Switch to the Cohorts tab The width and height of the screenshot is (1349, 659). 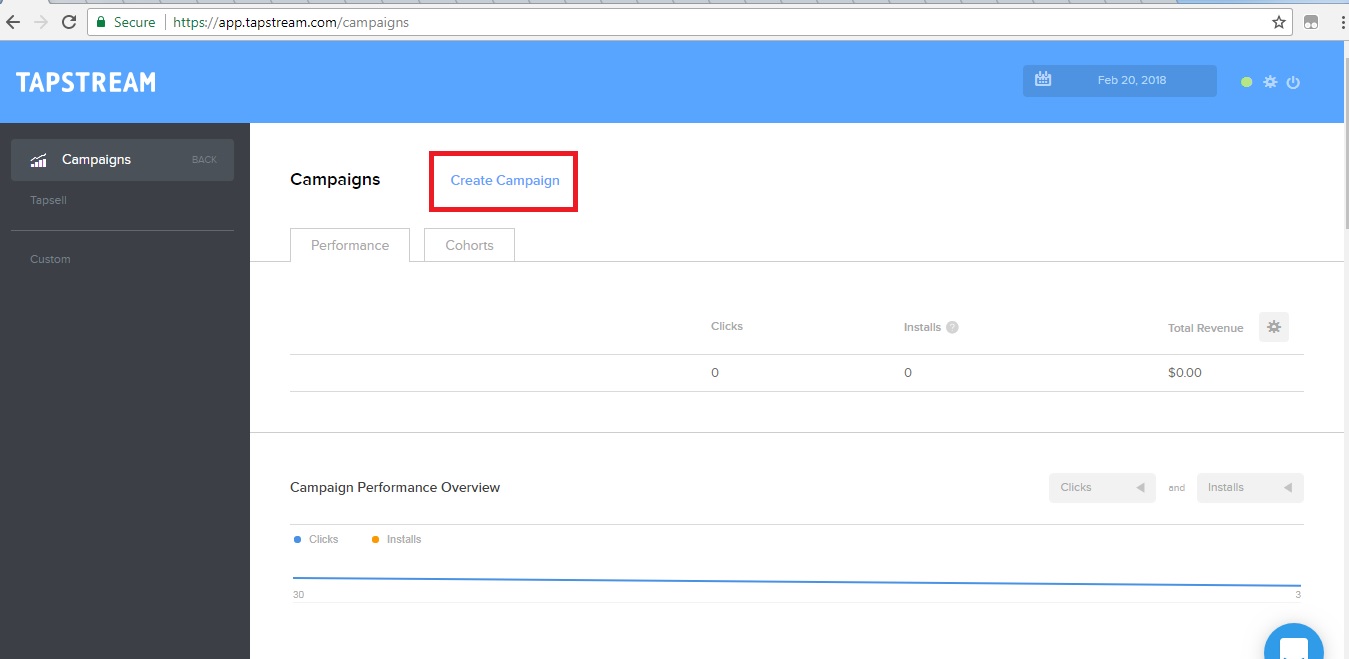pos(469,245)
